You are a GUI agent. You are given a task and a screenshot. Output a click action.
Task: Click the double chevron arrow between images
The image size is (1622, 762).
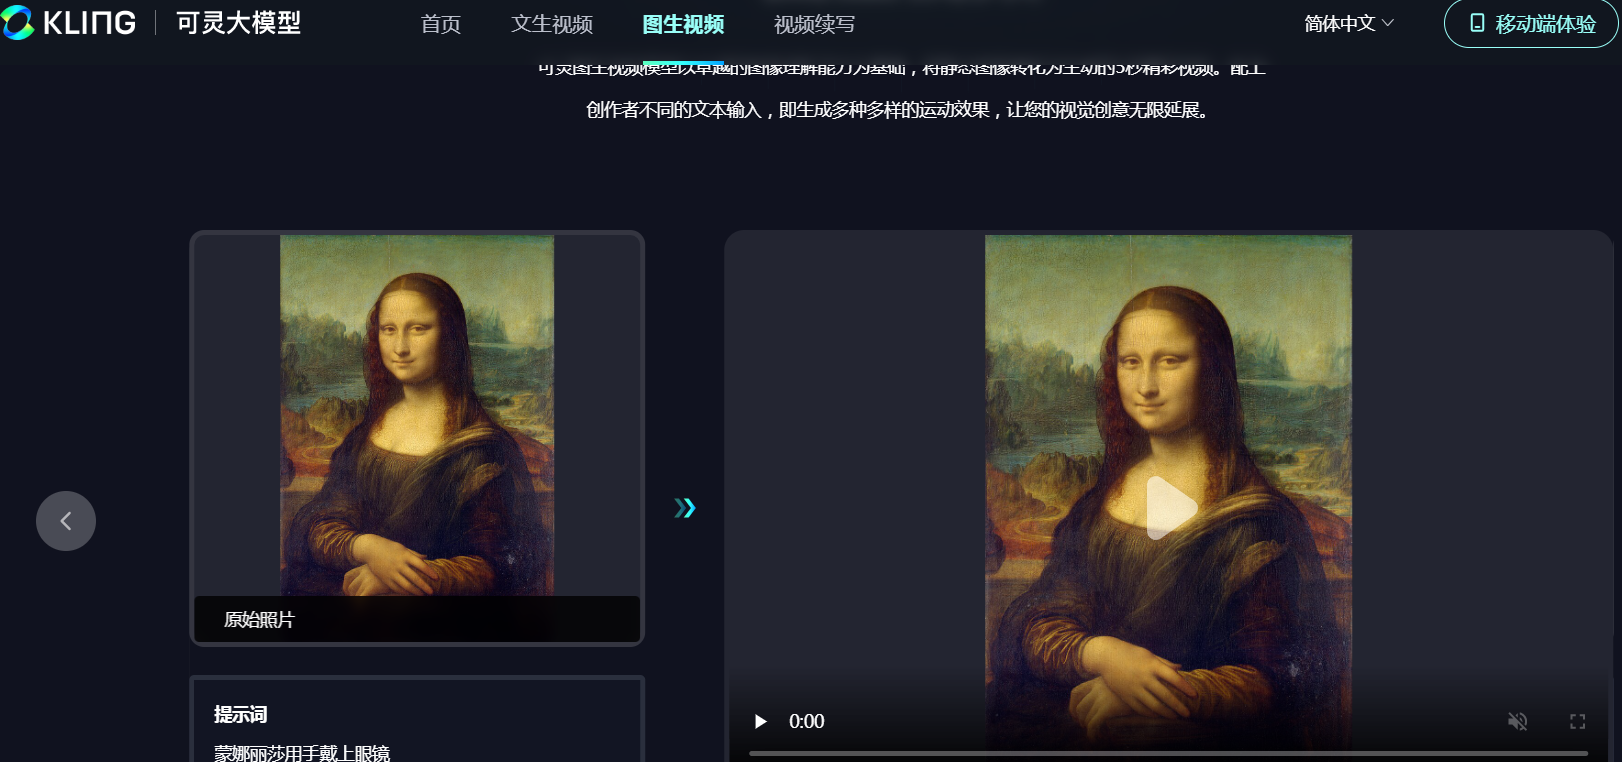[x=684, y=508]
